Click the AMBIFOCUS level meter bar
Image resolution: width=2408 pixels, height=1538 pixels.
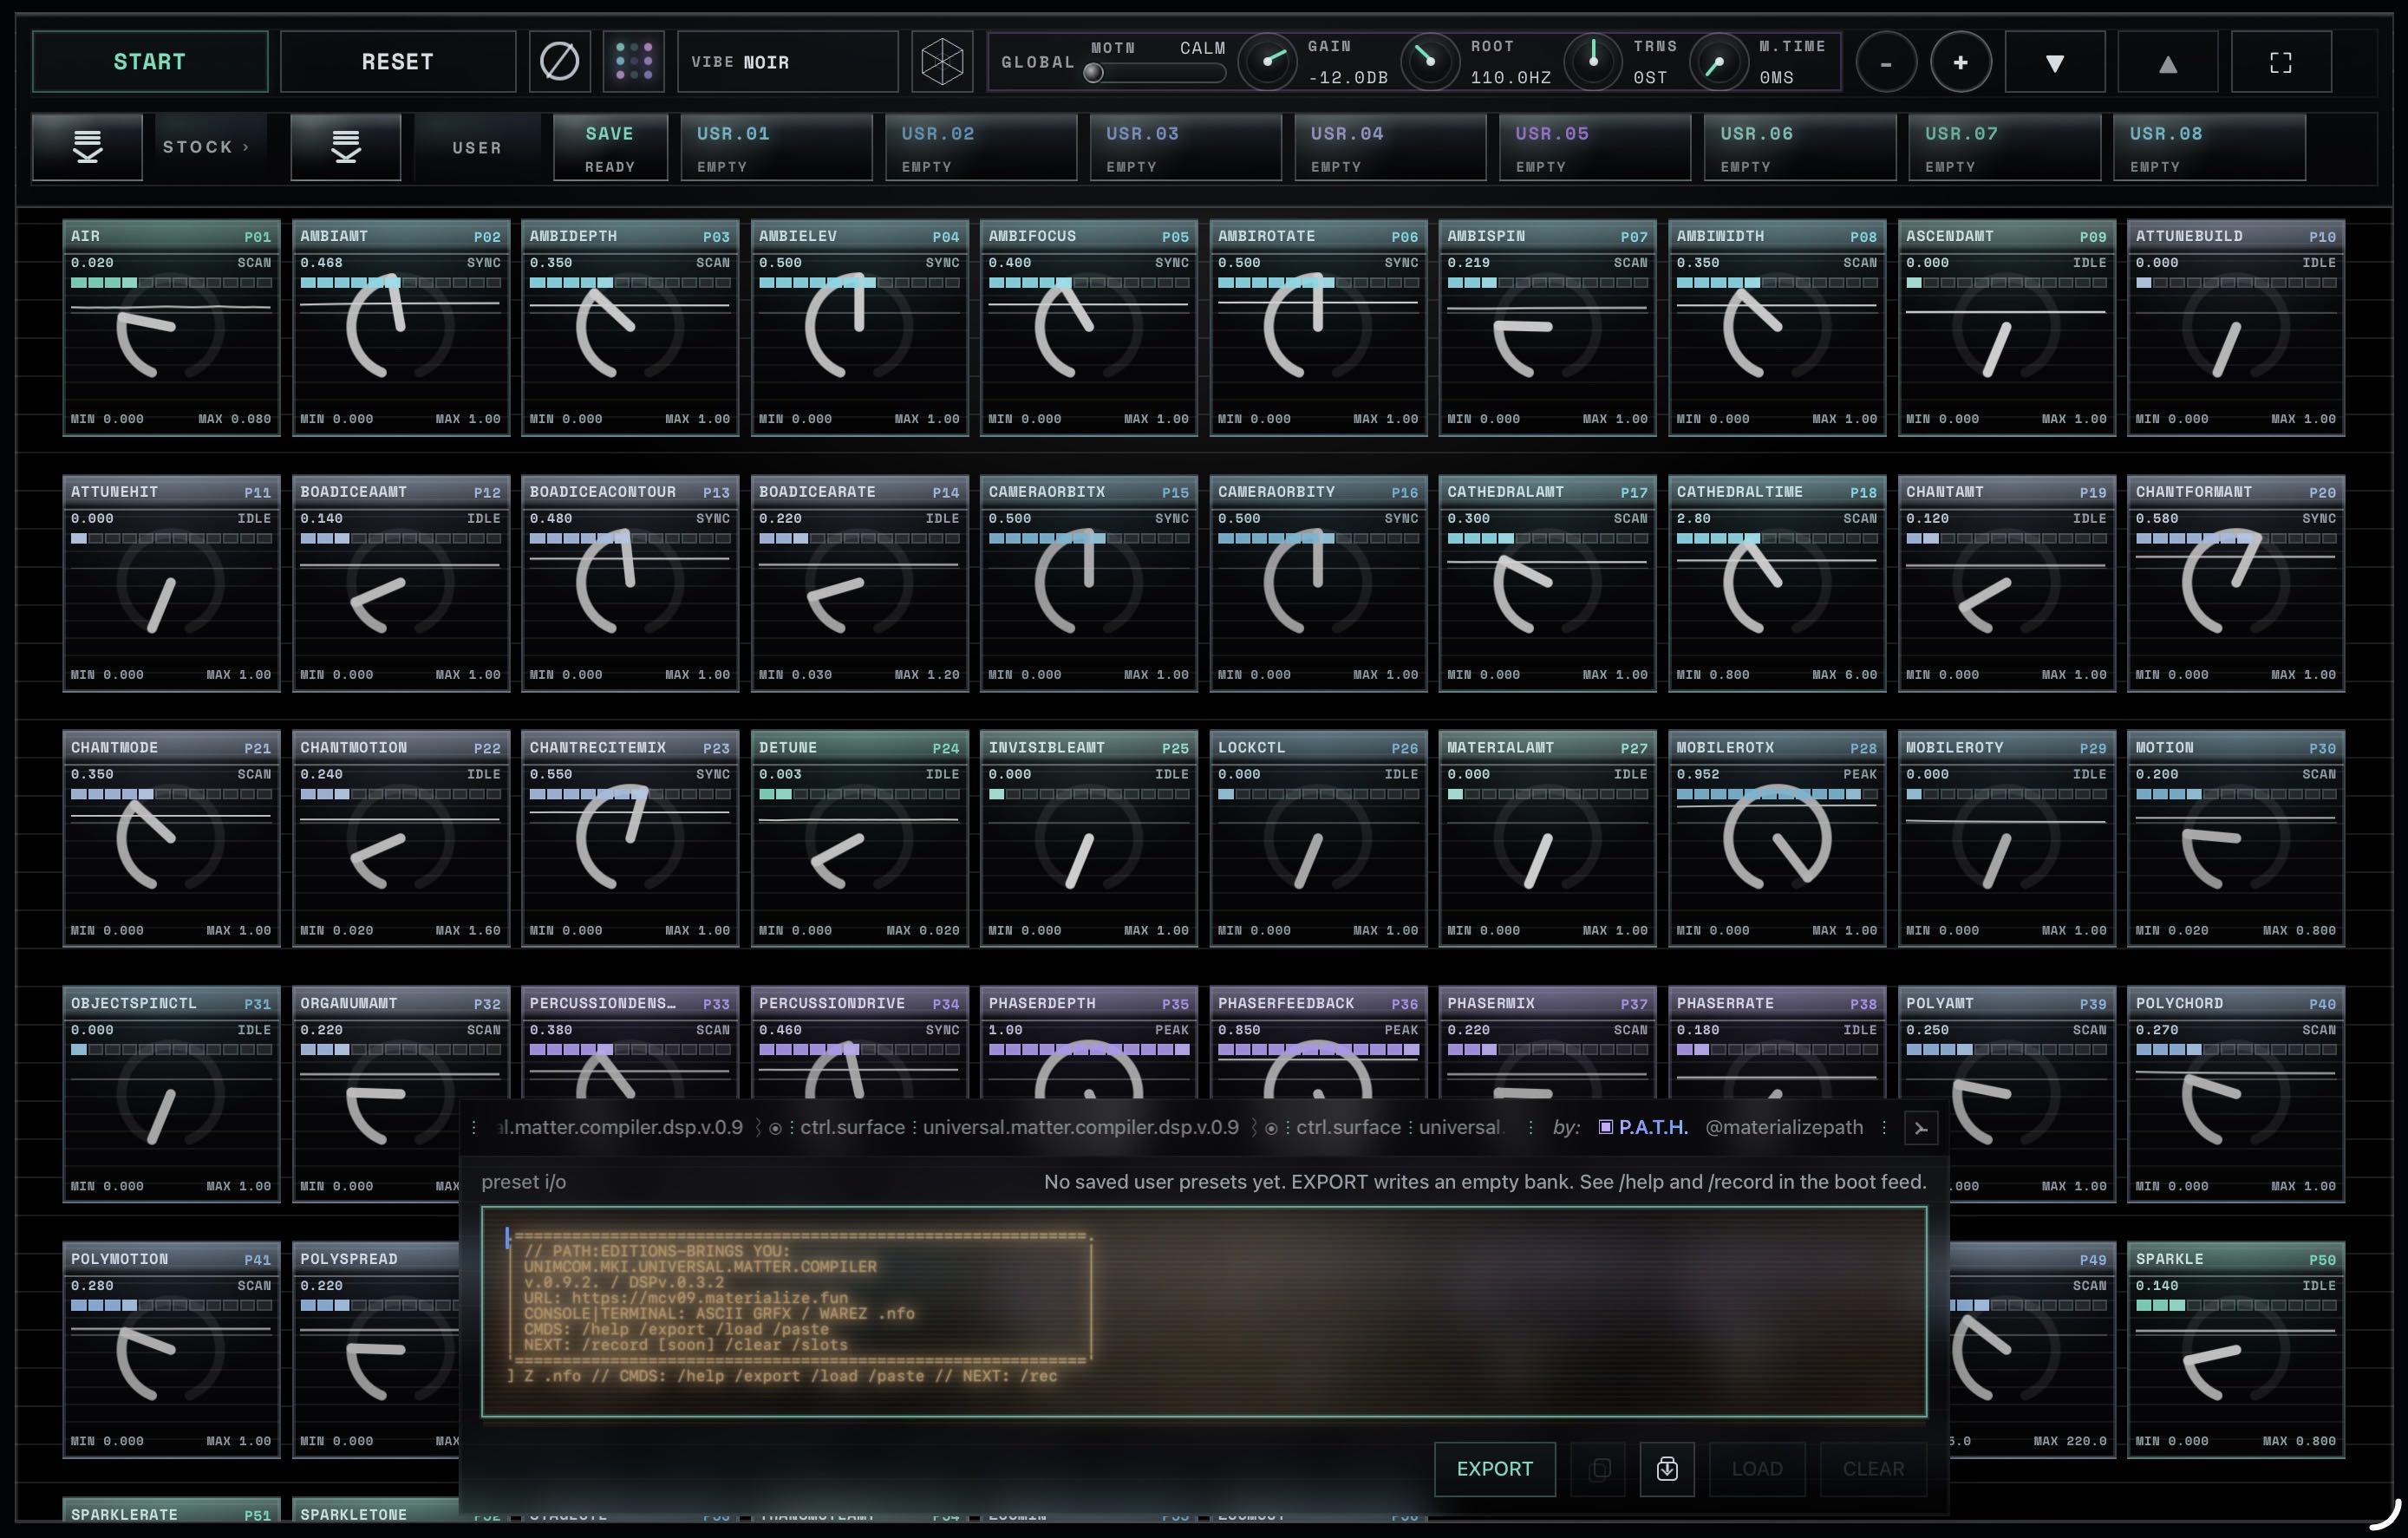pyautogui.click(x=1089, y=283)
